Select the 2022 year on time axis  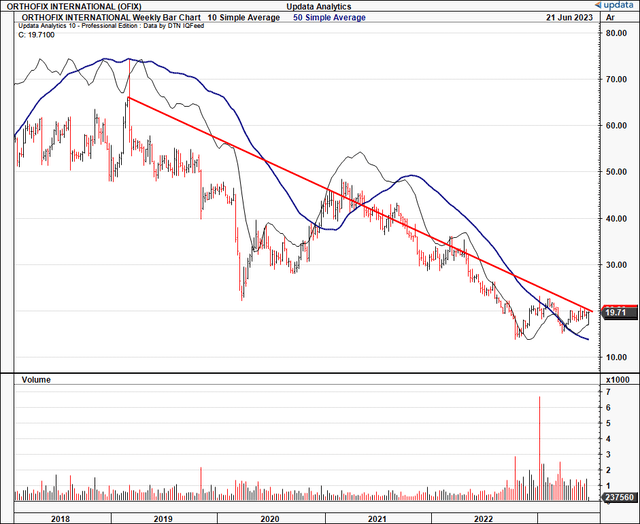coord(484,518)
